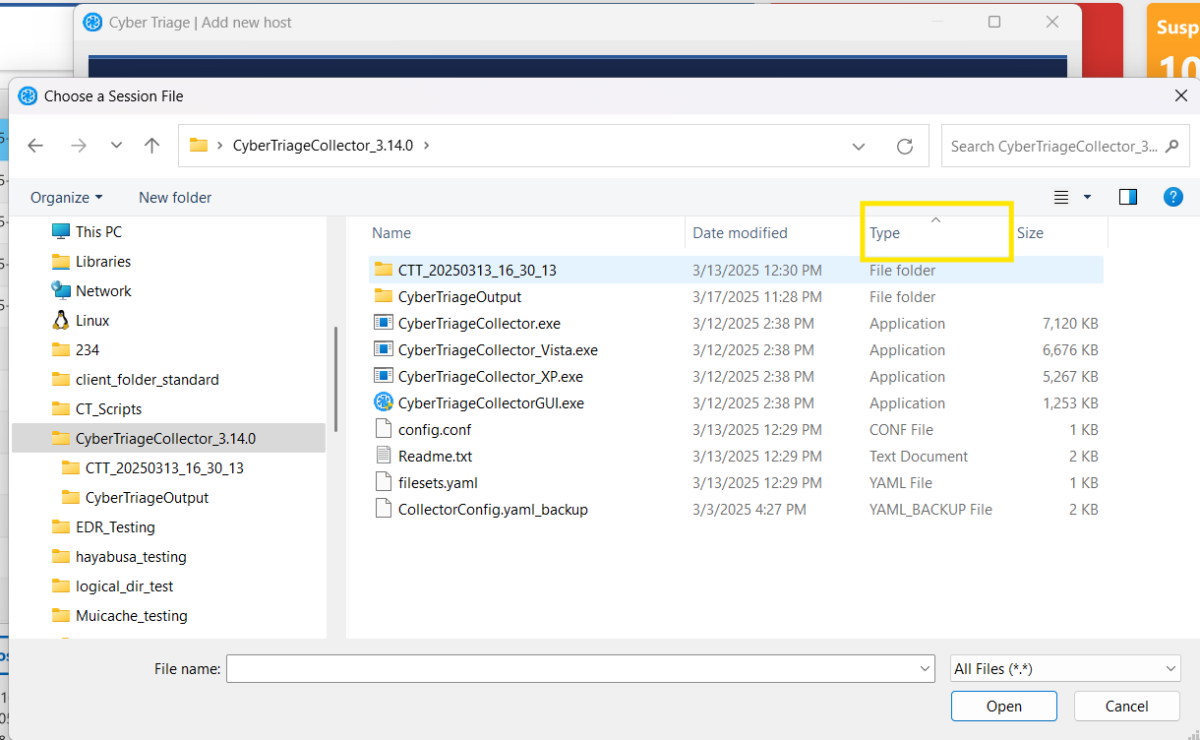This screenshot has width=1200, height=740.
Task: Click the forward navigation arrow
Action: (79, 145)
